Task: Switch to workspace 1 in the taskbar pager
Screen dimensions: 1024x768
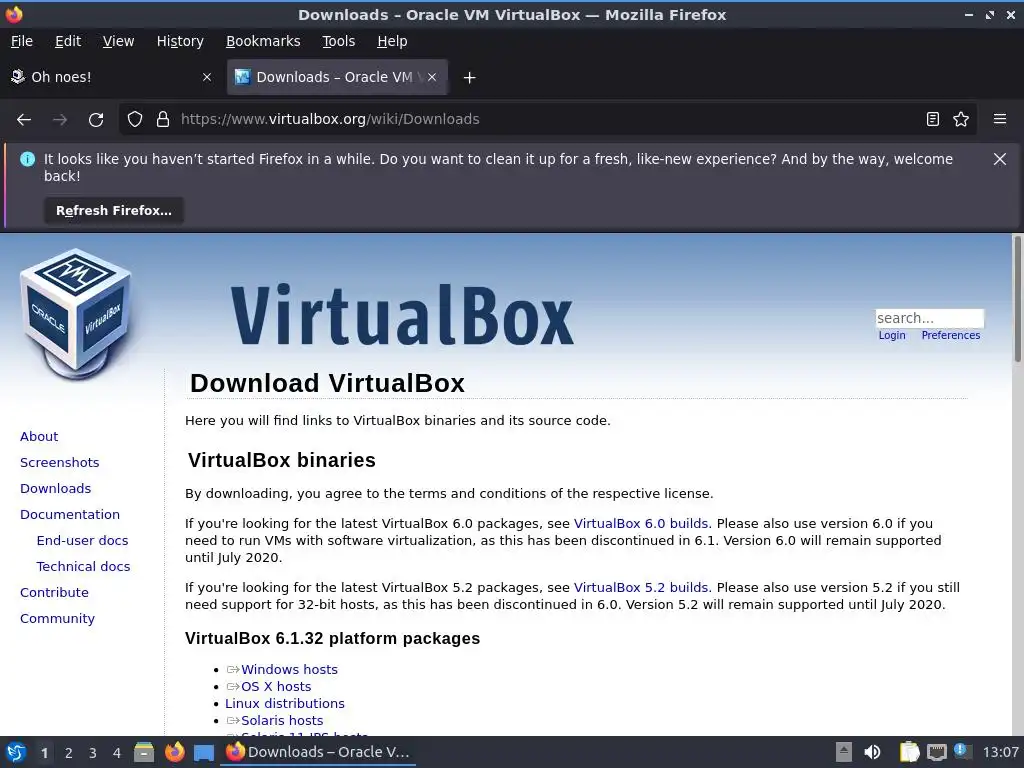Action: pyautogui.click(x=44, y=753)
